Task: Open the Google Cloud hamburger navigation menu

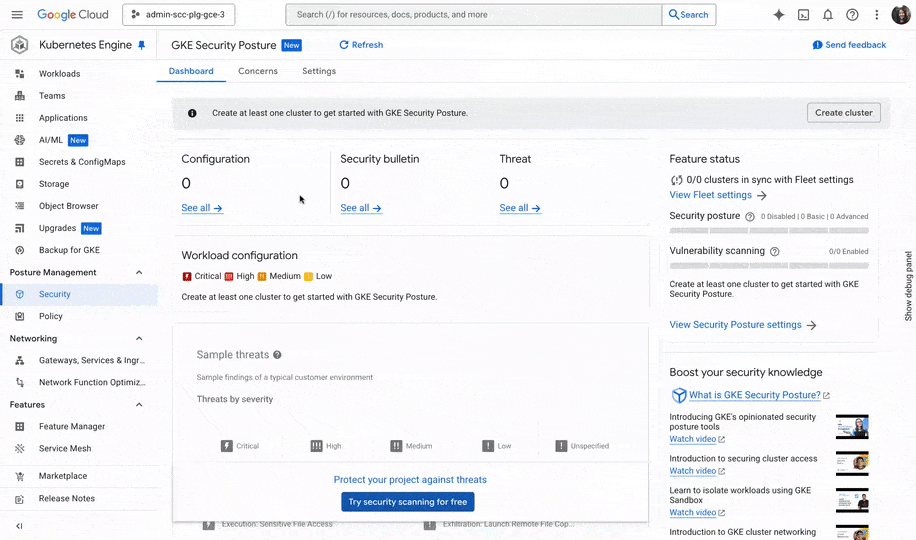Action: pos(17,15)
